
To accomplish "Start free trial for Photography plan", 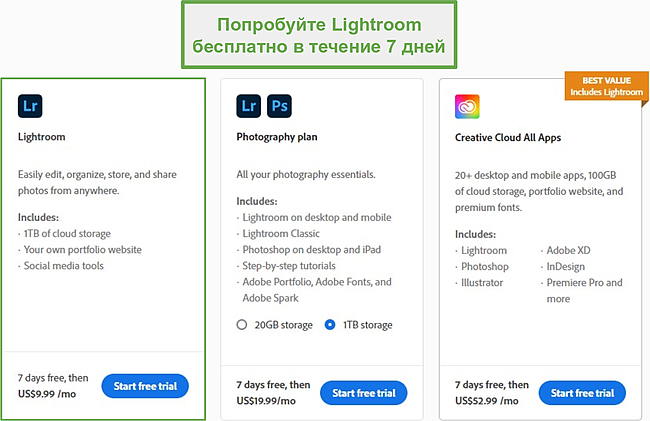I will click(x=364, y=393).
